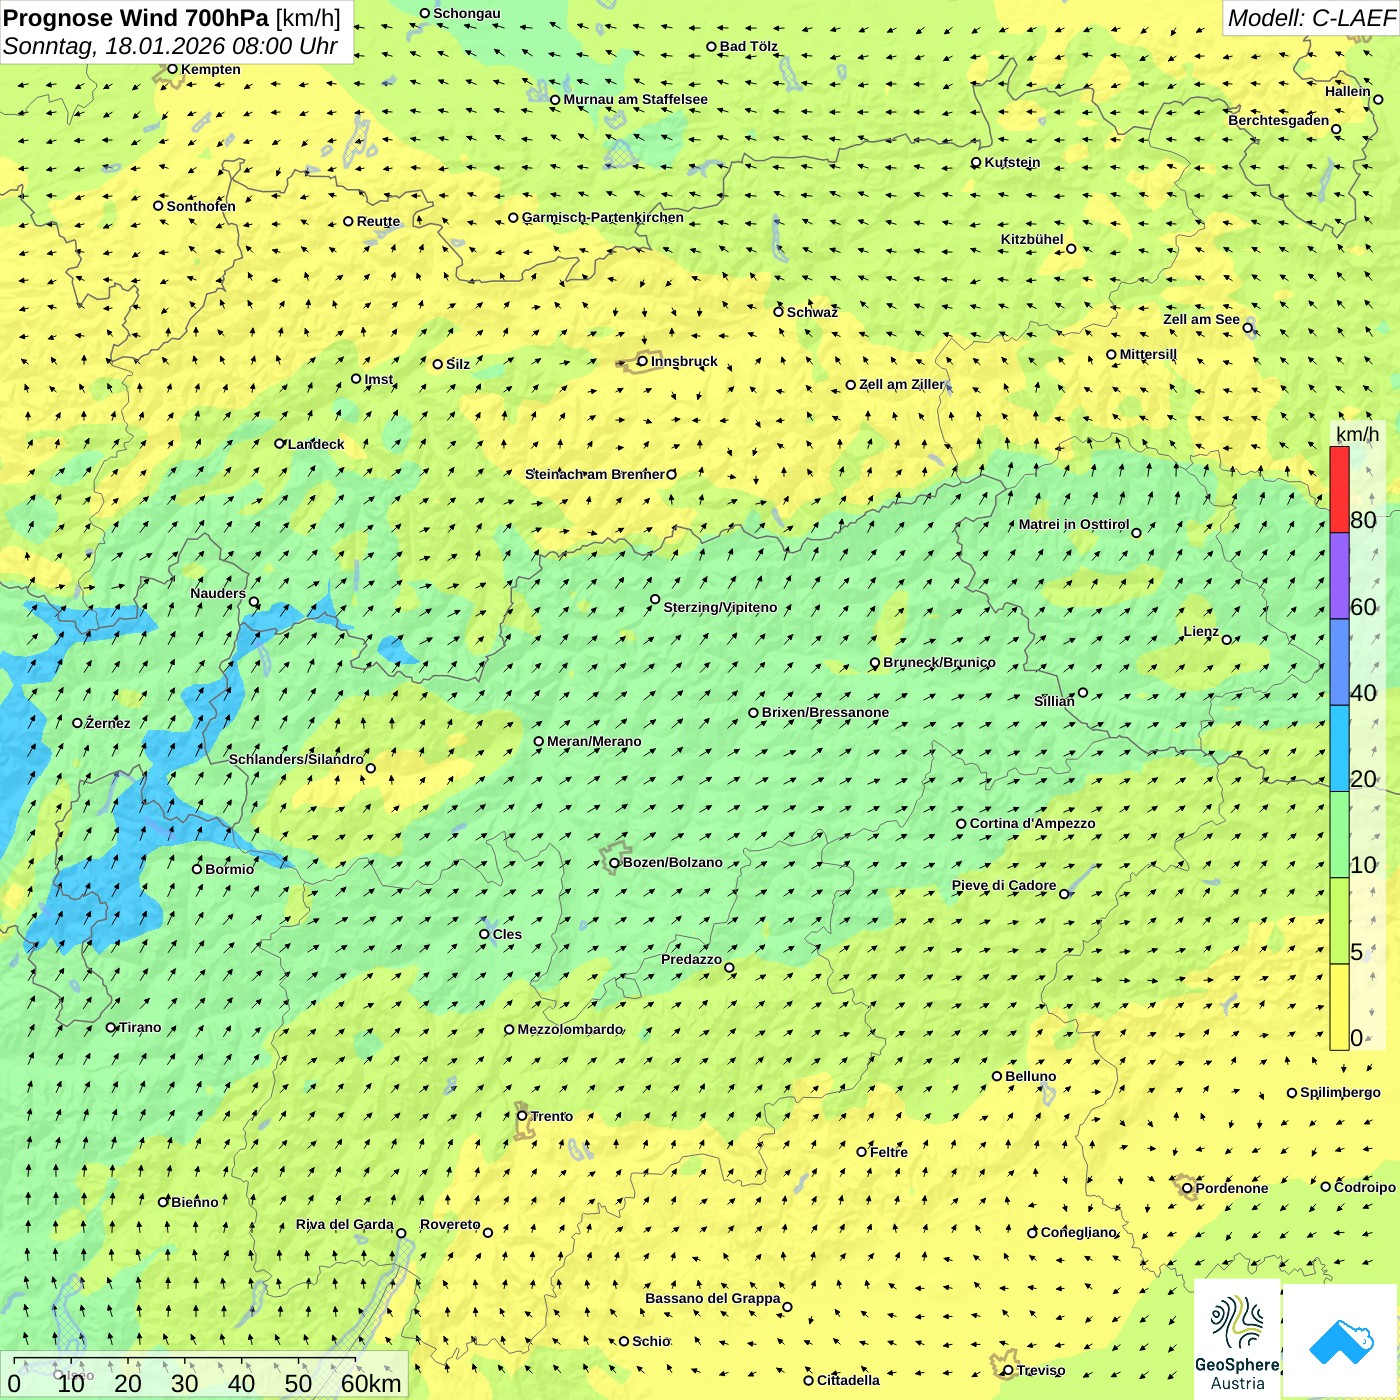Click the 'Garmisch-Partenkirchen' label
This screenshot has width=1400, height=1400.
point(603,217)
